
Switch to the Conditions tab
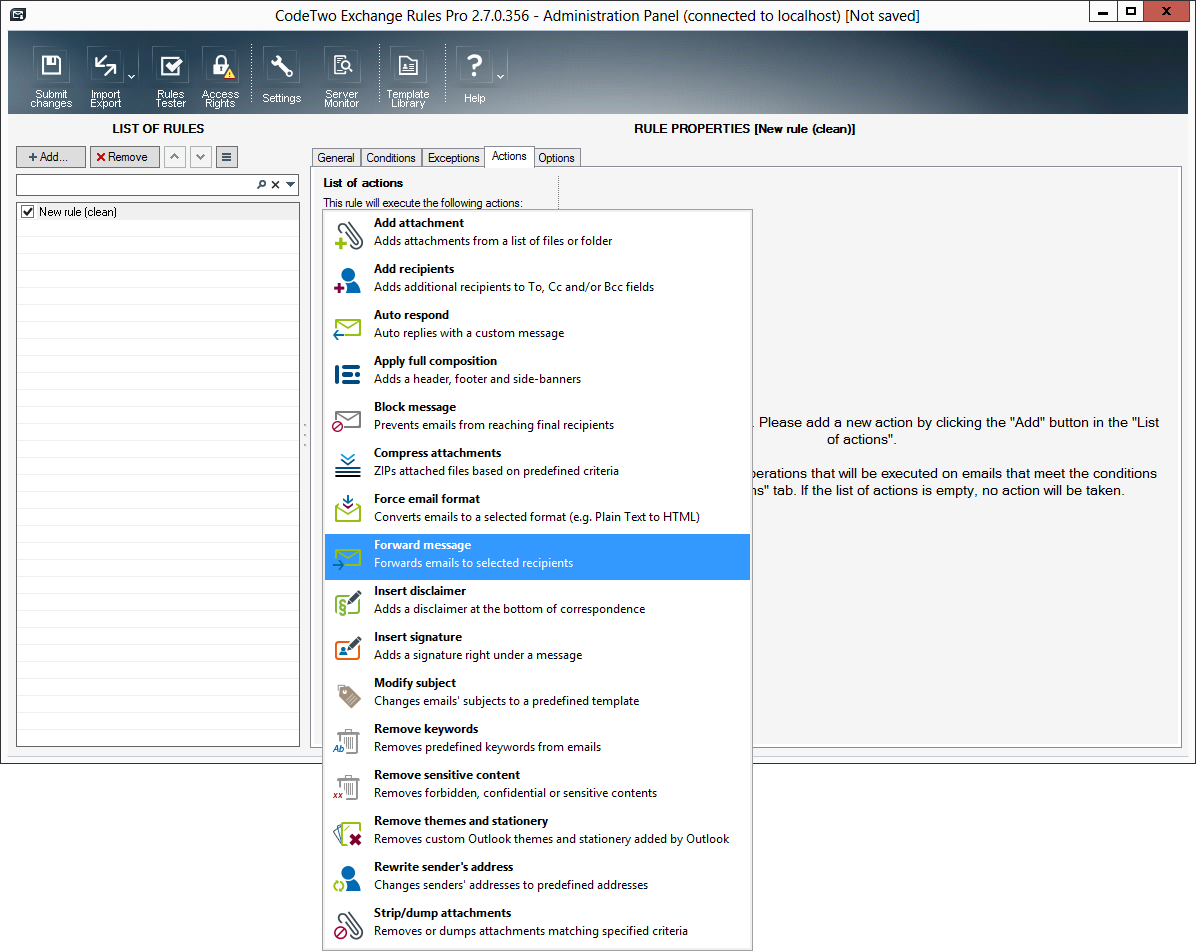tap(390, 158)
